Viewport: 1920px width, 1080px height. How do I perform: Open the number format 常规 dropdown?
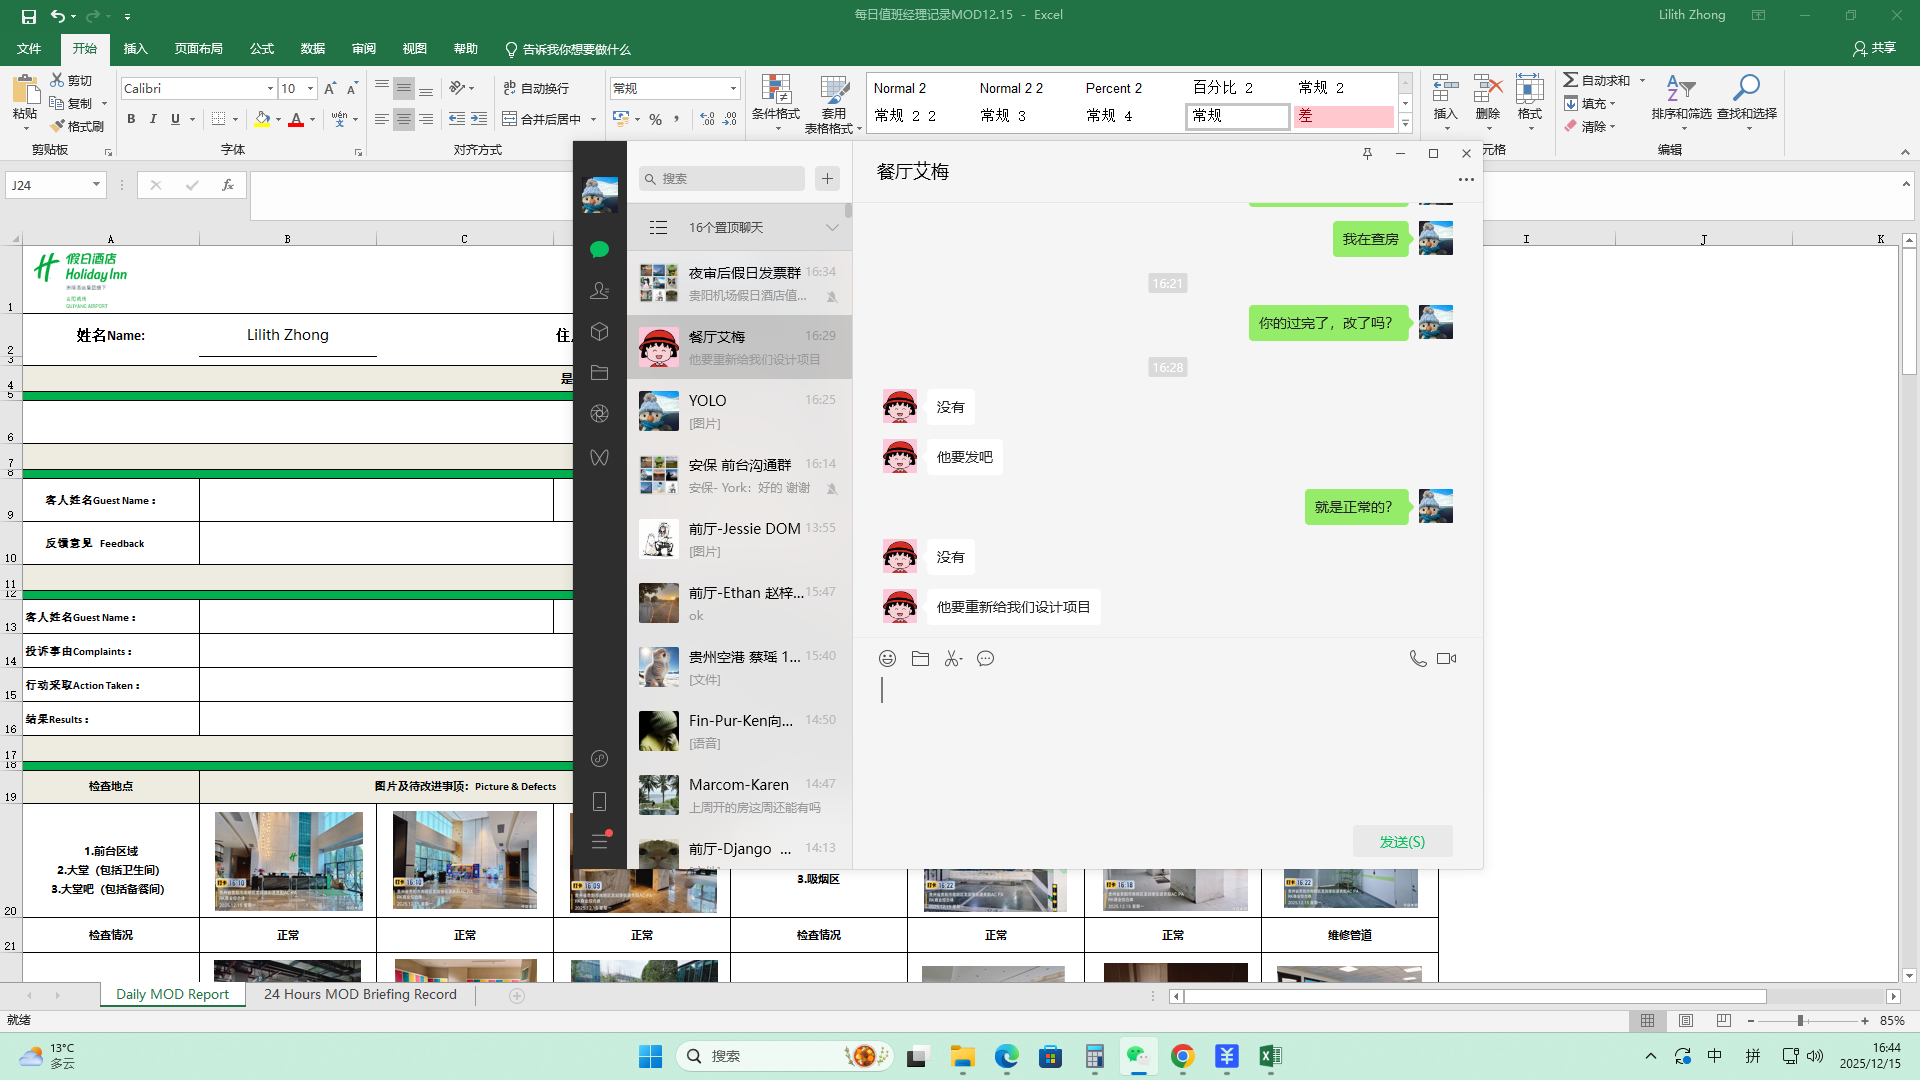[733, 89]
